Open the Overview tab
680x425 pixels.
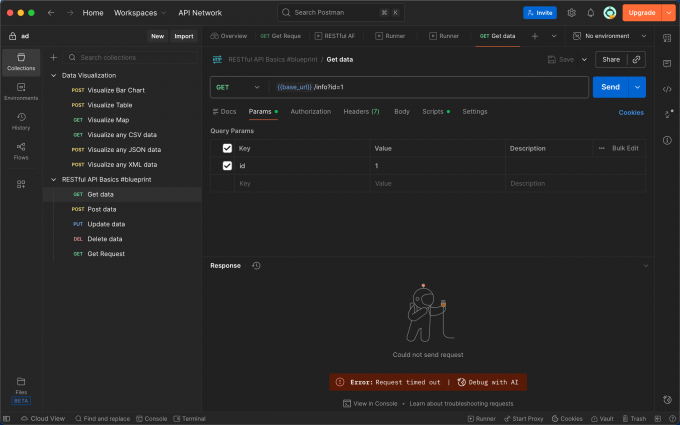(229, 36)
